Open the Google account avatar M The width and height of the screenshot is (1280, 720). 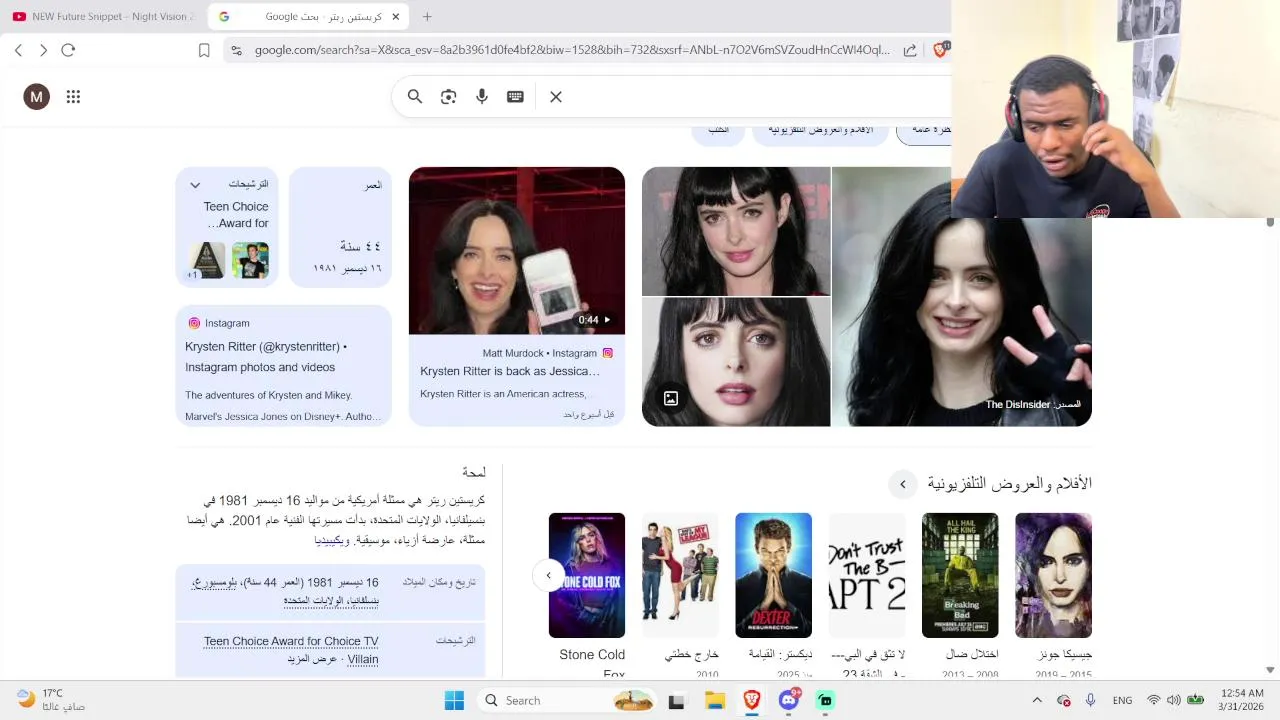(37, 97)
